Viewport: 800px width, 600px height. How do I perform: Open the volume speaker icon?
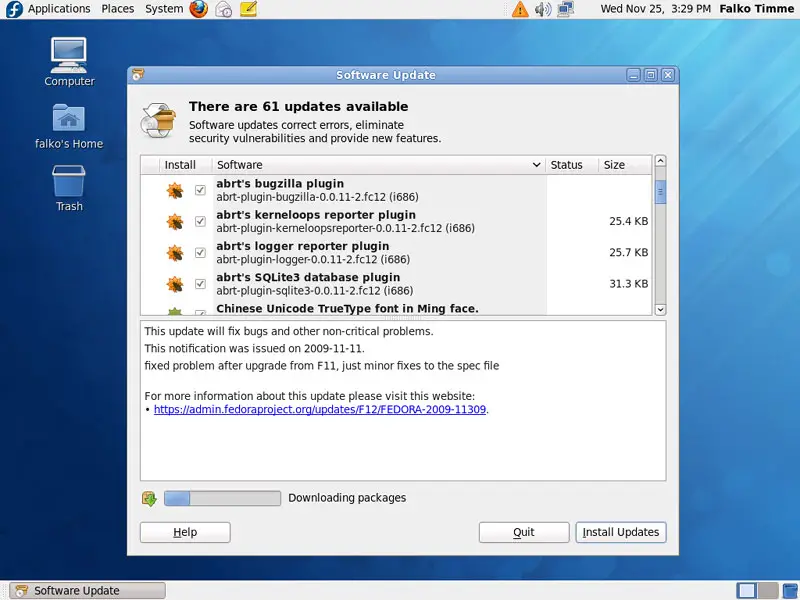tap(543, 9)
